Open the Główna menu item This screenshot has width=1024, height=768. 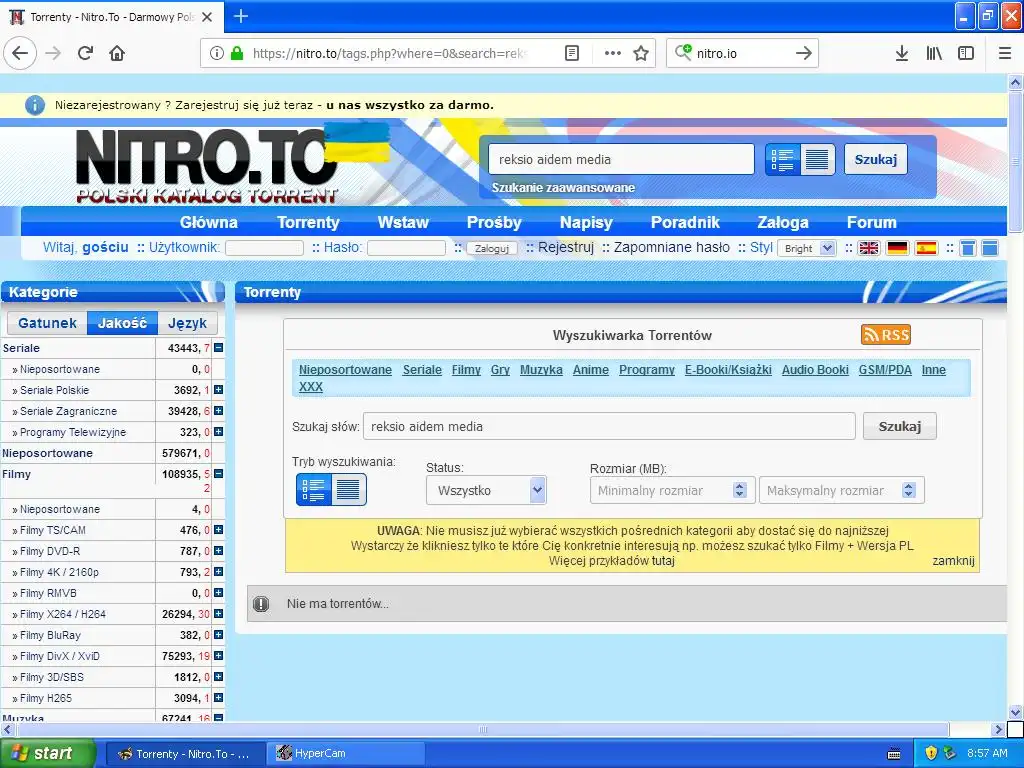click(209, 223)
